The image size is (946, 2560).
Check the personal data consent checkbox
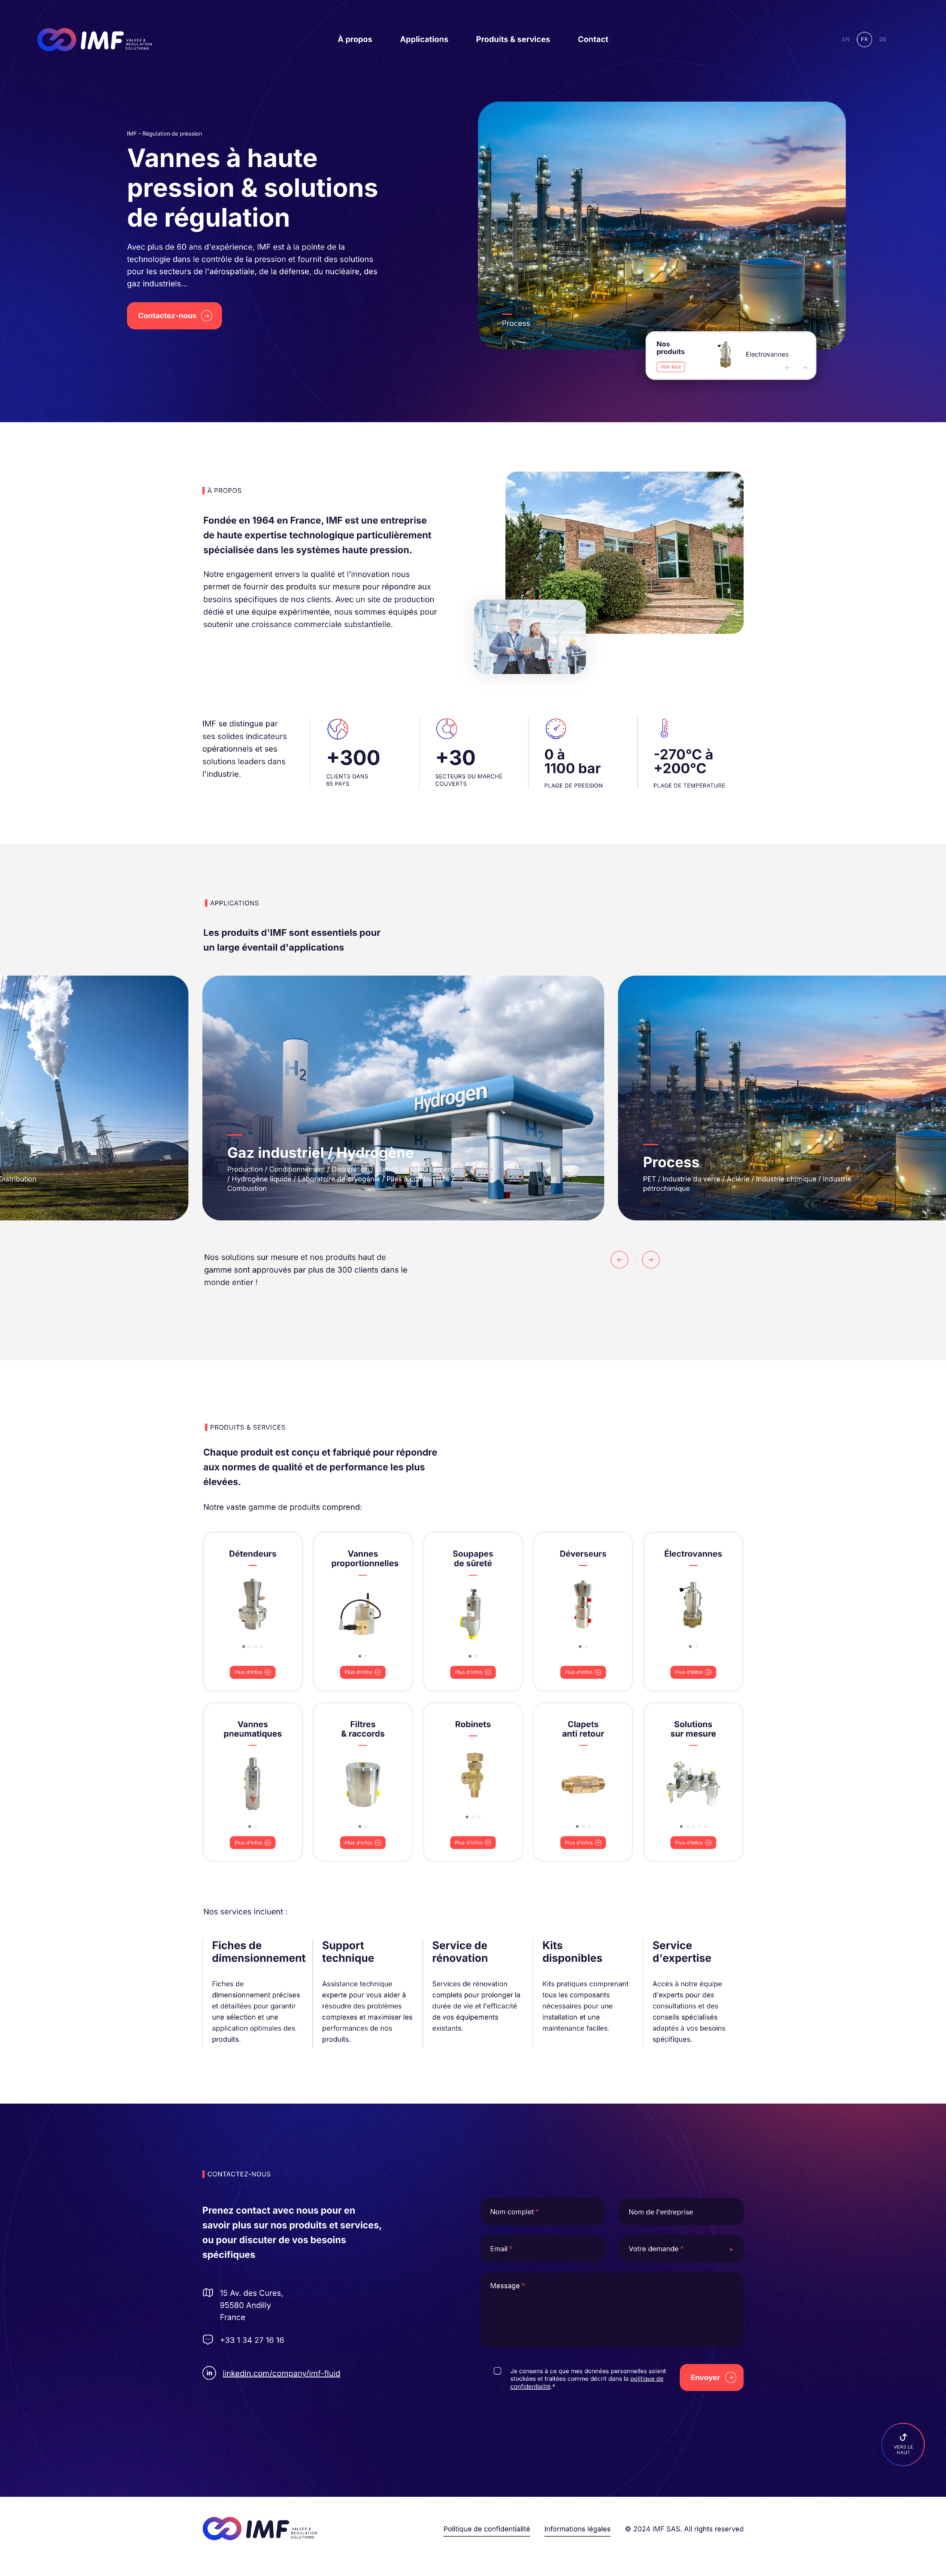(x=497, y=2370)
